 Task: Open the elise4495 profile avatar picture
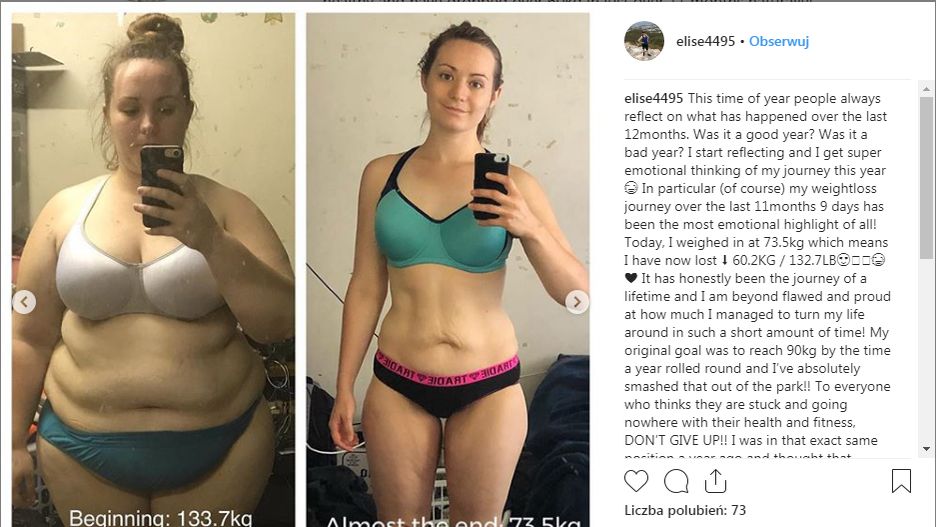644,41
